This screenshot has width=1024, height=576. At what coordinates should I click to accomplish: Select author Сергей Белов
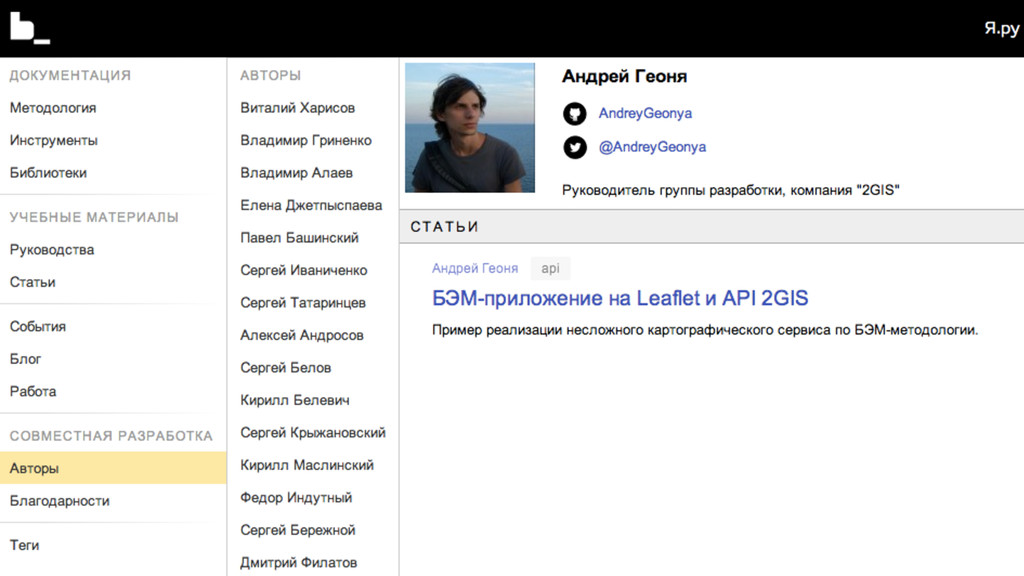coord(285,368)
